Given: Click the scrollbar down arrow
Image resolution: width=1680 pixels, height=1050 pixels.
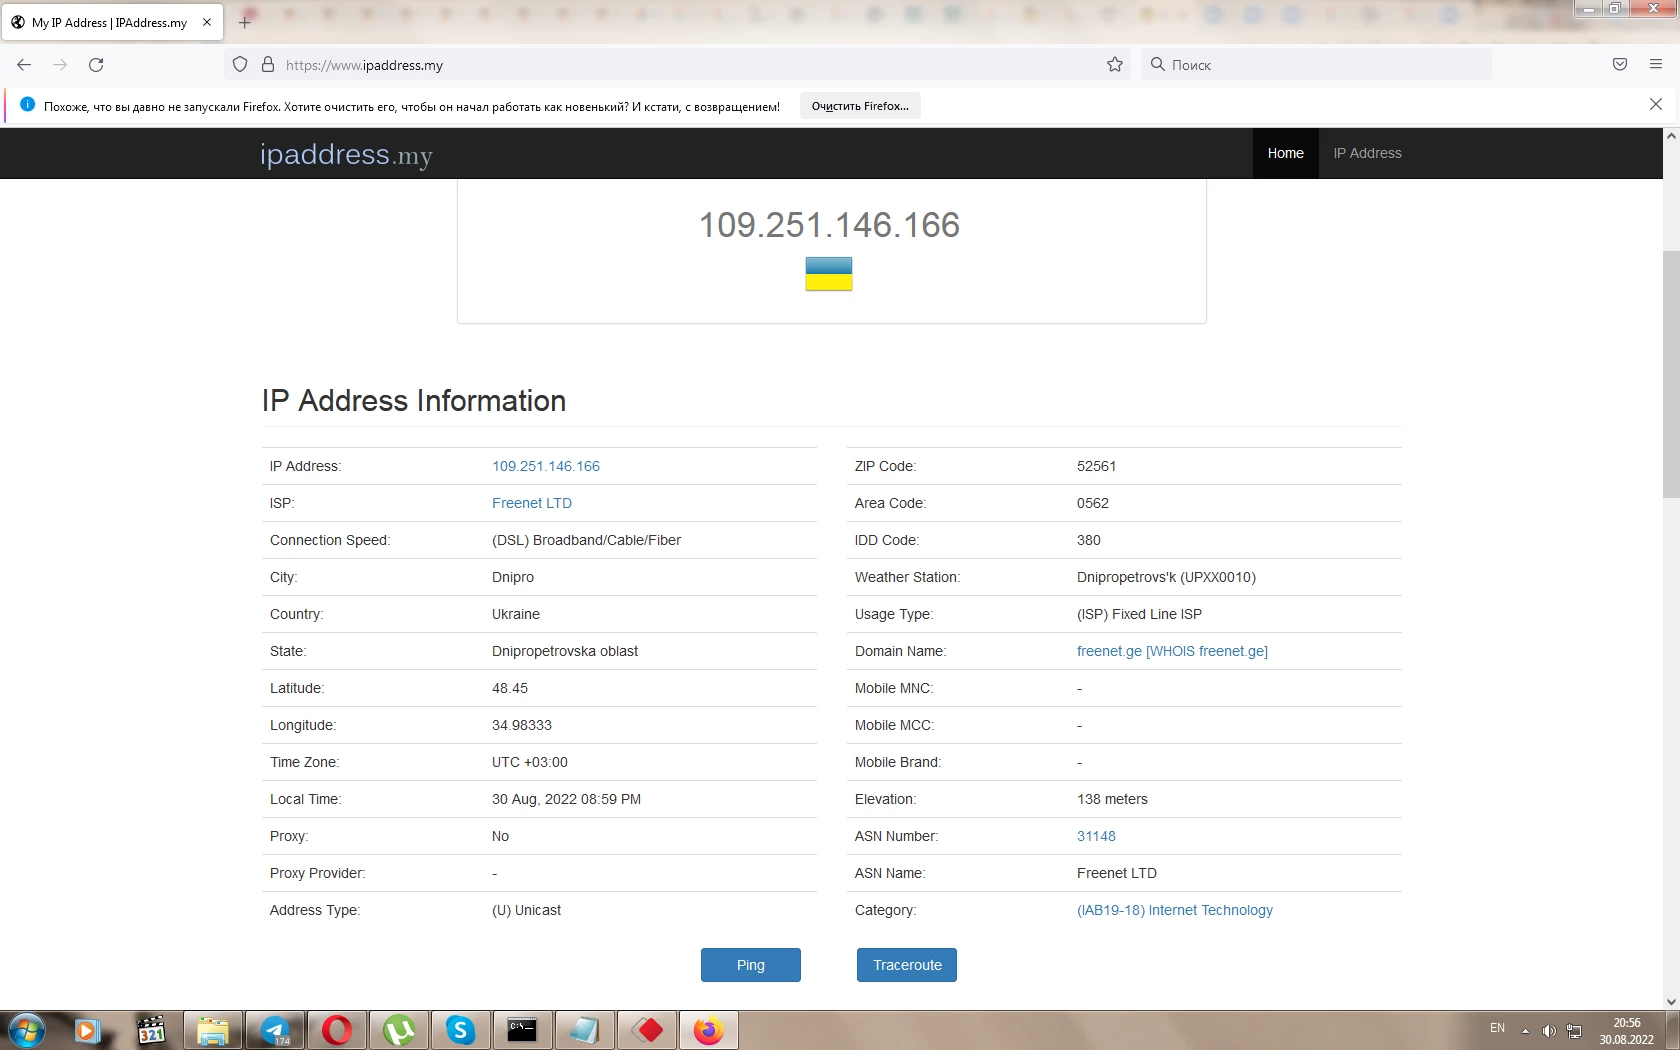Looking at the screenshot, I should click(1671, 1001).
